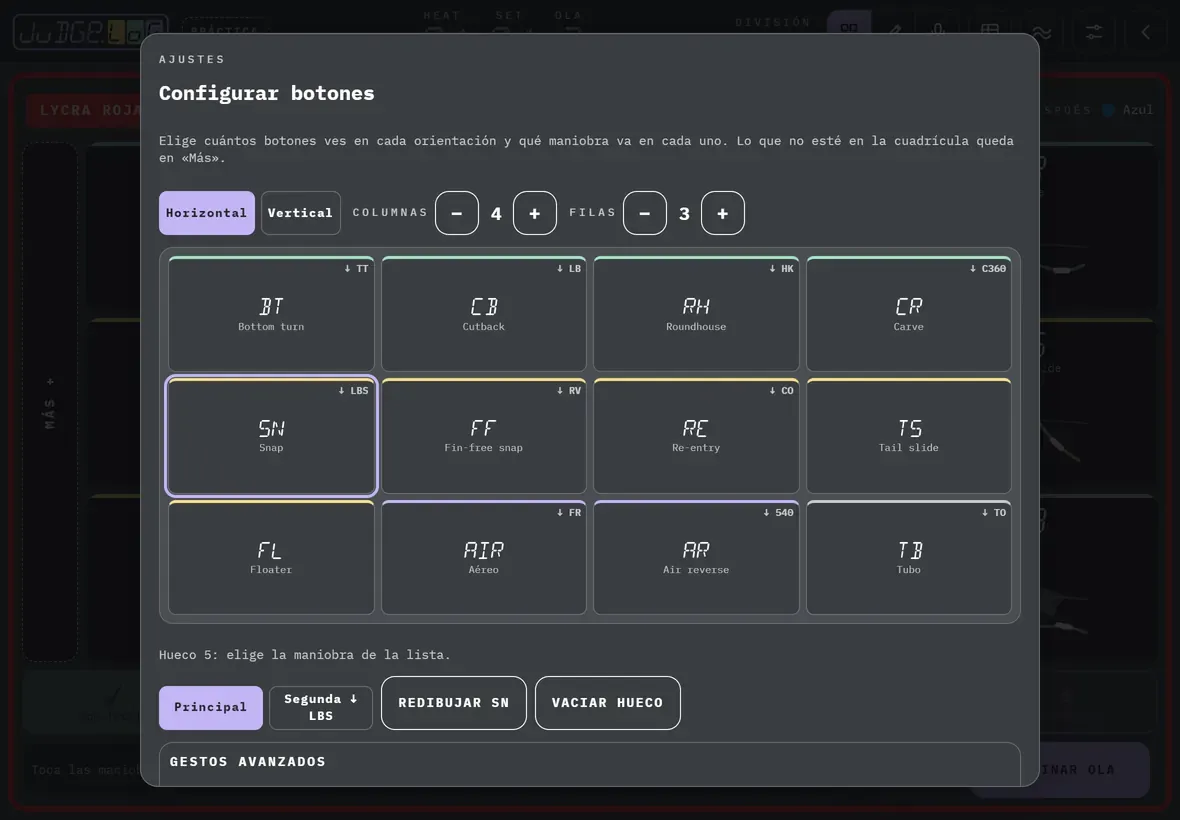Open the sliders settings icon in background toolbar

click(1093, 32)
